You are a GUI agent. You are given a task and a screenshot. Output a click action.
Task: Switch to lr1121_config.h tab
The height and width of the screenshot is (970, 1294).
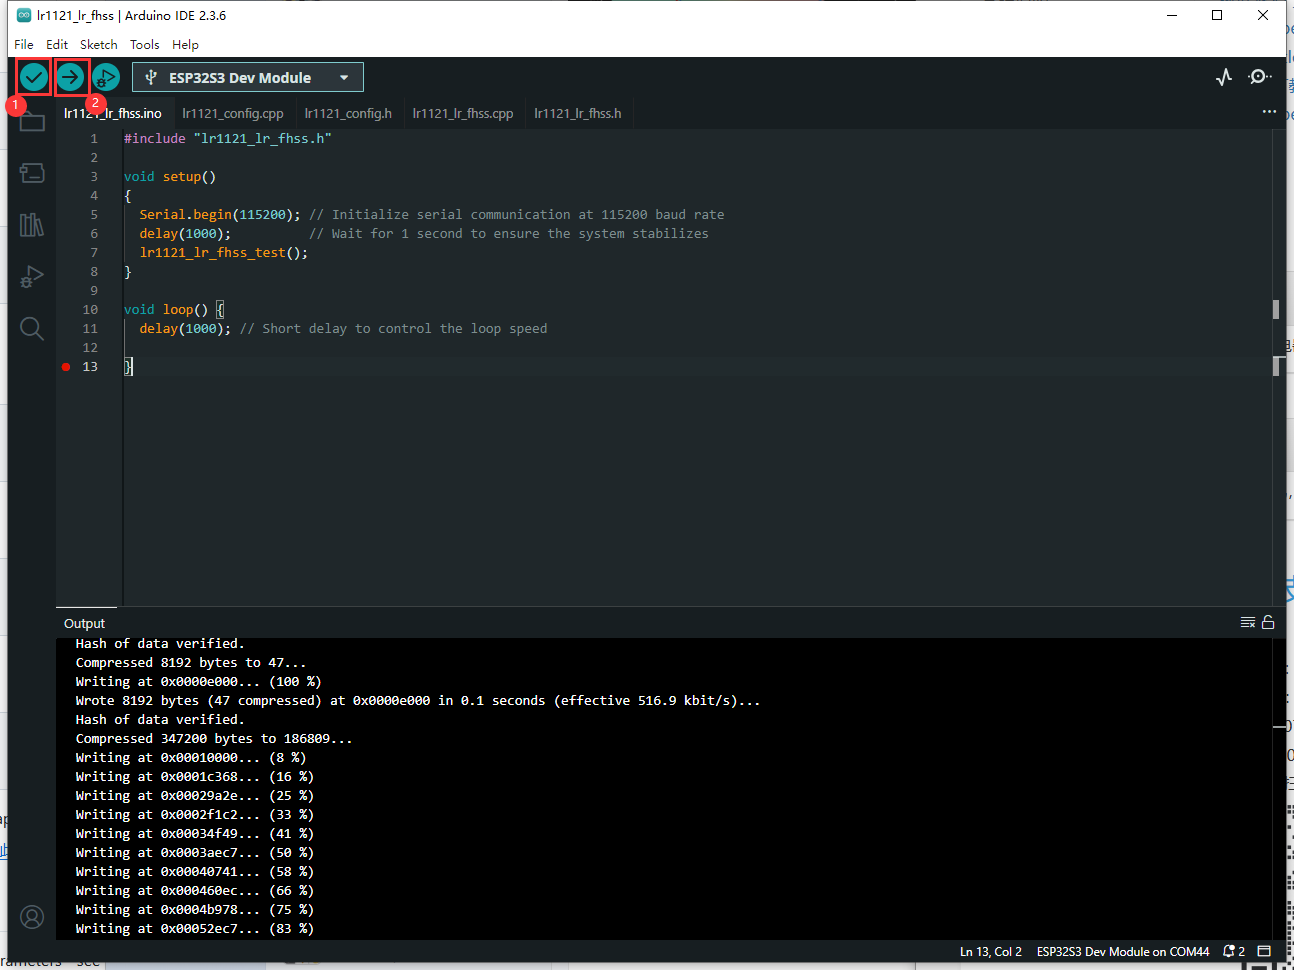[348, 113]
